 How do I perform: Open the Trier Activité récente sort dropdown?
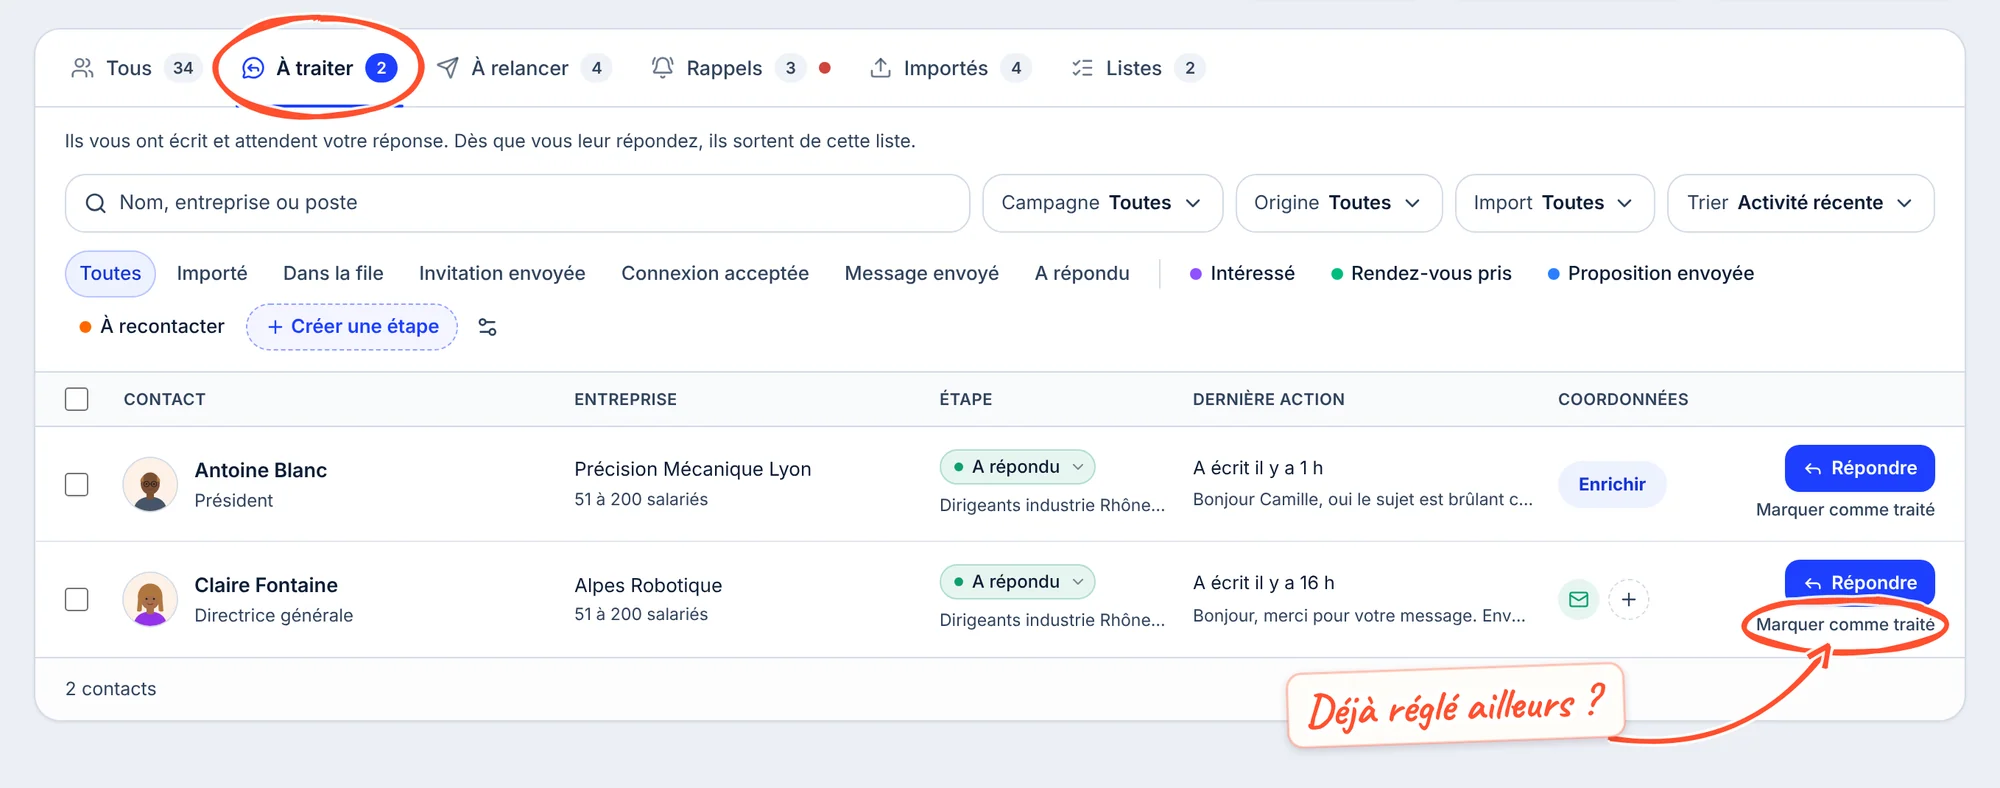coord(1800,203)
